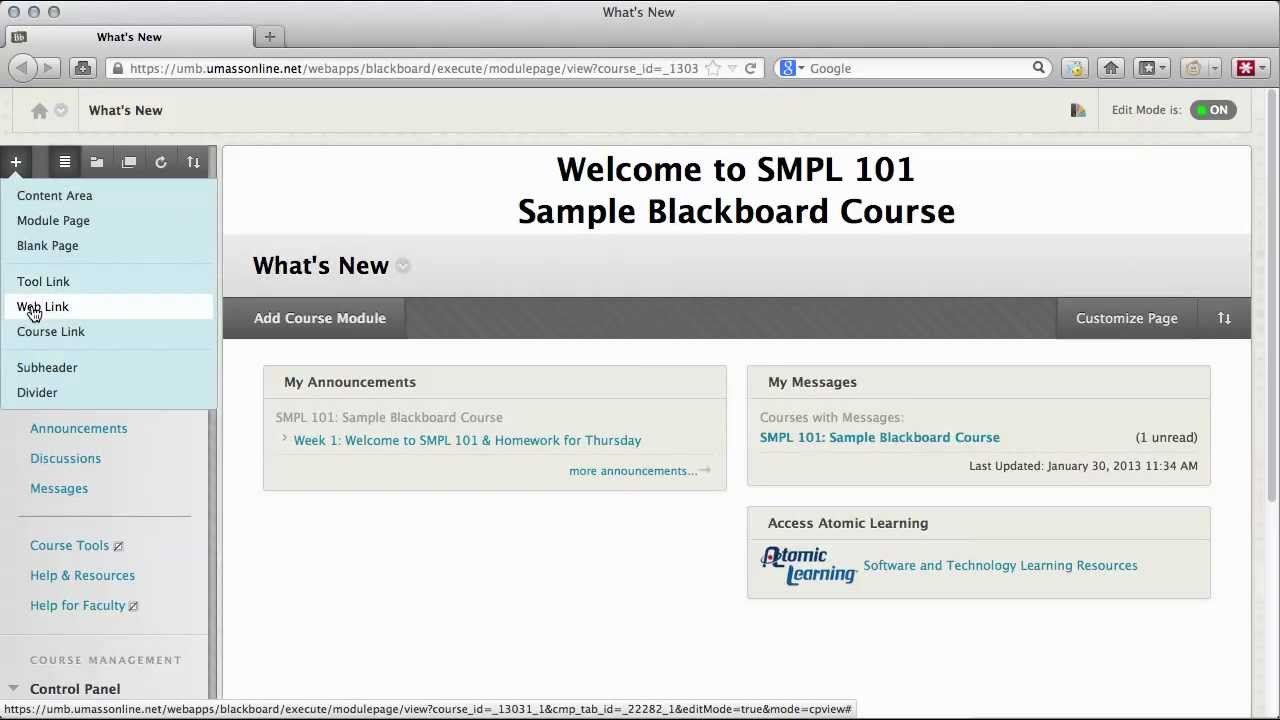Click the page-save icon beside forward arrow
Image resolution: width=1280 pixels, height=720 pixels.
[83, 68]
